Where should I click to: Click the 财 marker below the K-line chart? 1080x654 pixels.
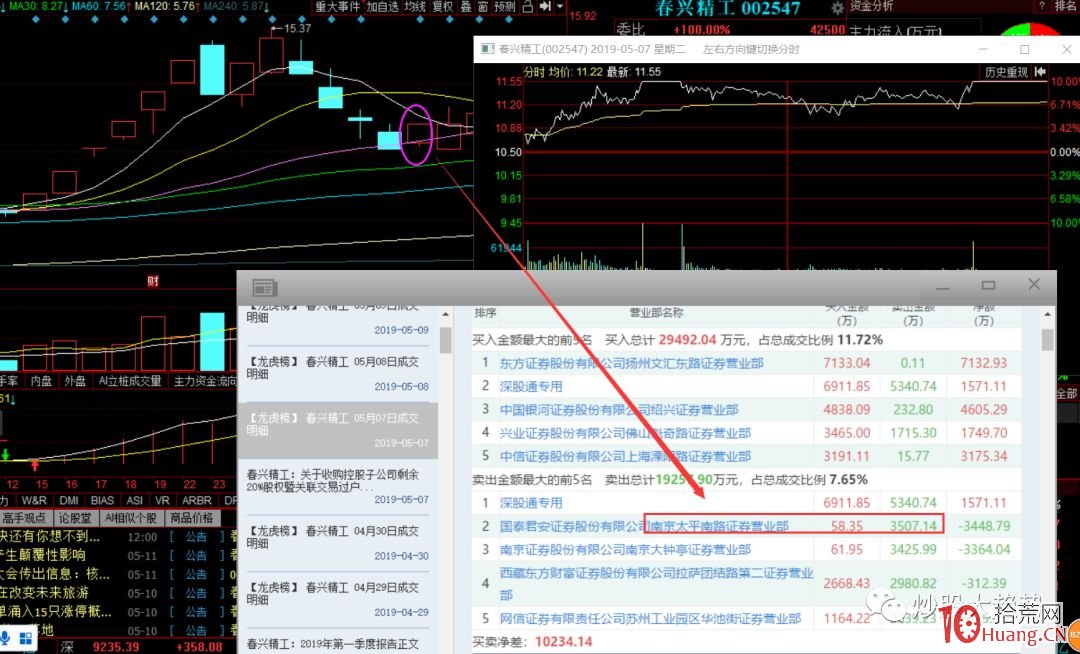(153, 281)
